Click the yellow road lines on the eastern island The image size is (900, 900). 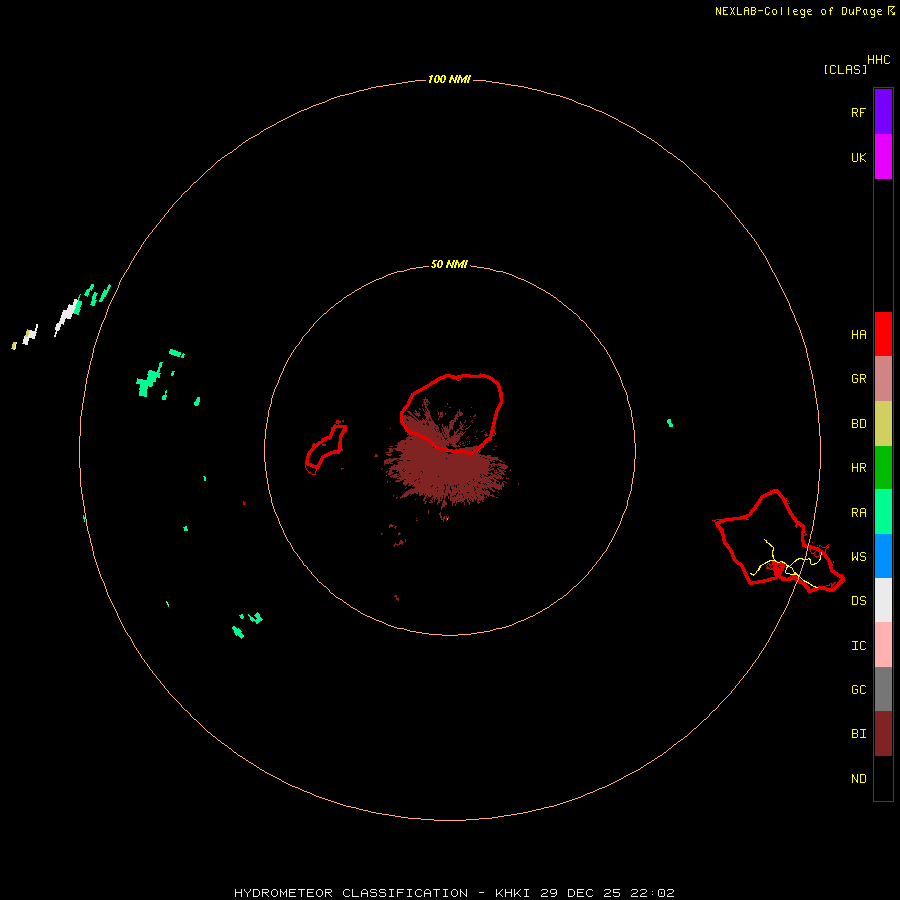(x=788, y=565)
